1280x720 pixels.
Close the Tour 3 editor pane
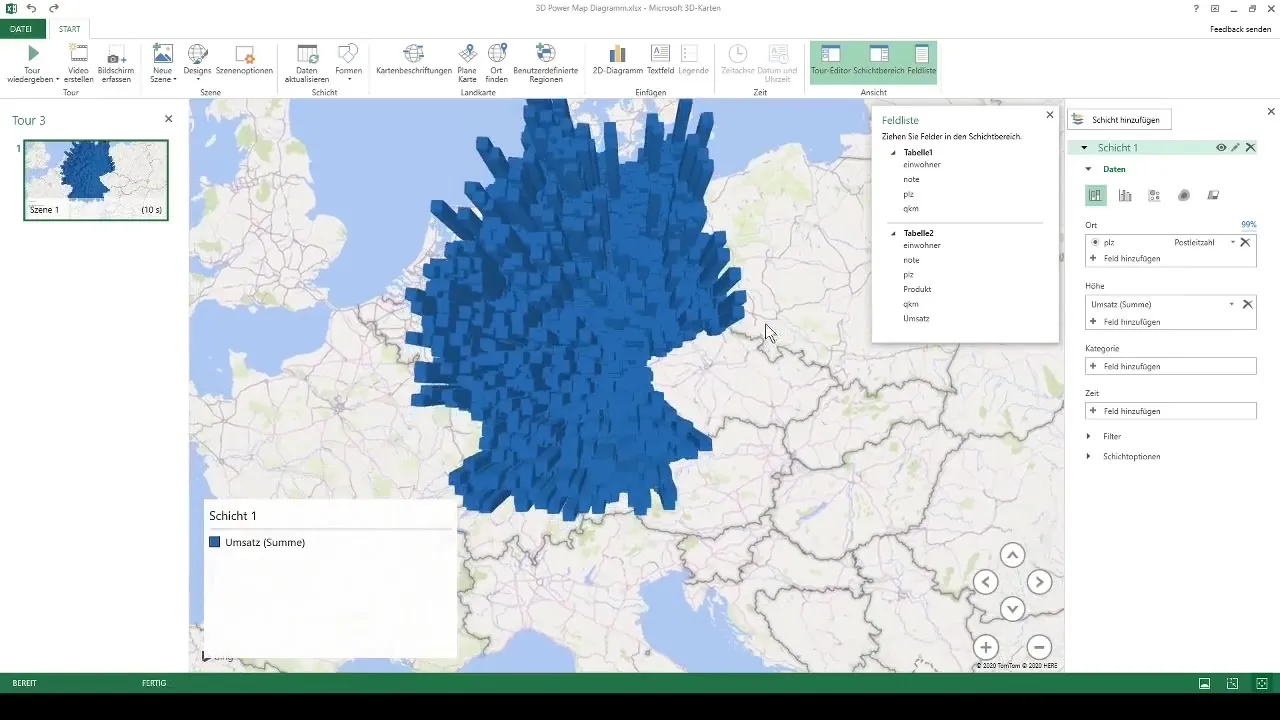(168, 119)
